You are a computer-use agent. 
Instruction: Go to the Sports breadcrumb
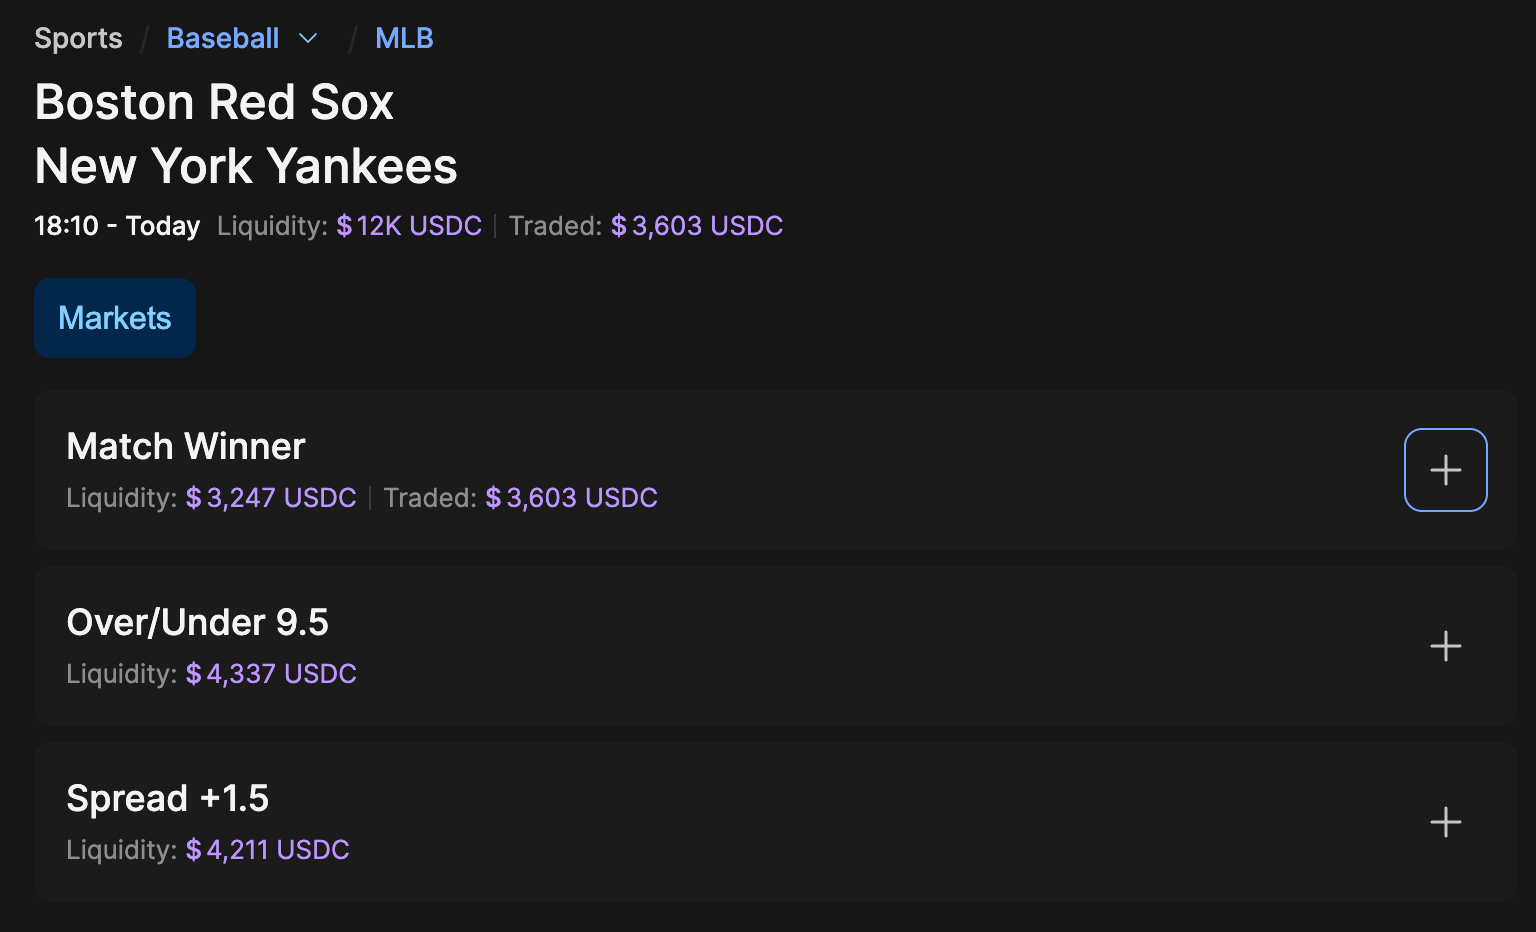[x=78, y=39]
